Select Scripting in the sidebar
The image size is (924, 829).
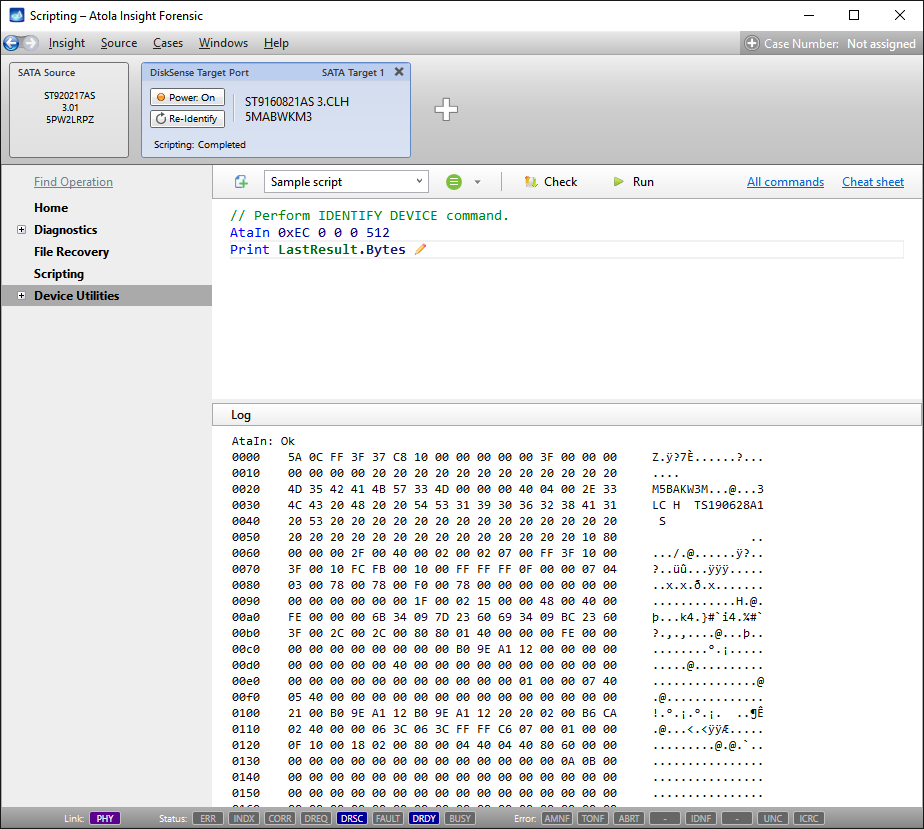click(x=59, y=274)
